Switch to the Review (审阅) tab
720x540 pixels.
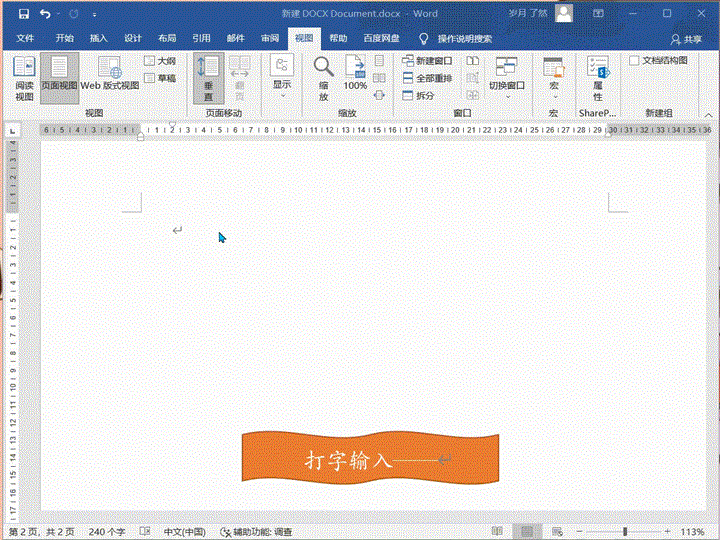(270, 38)
